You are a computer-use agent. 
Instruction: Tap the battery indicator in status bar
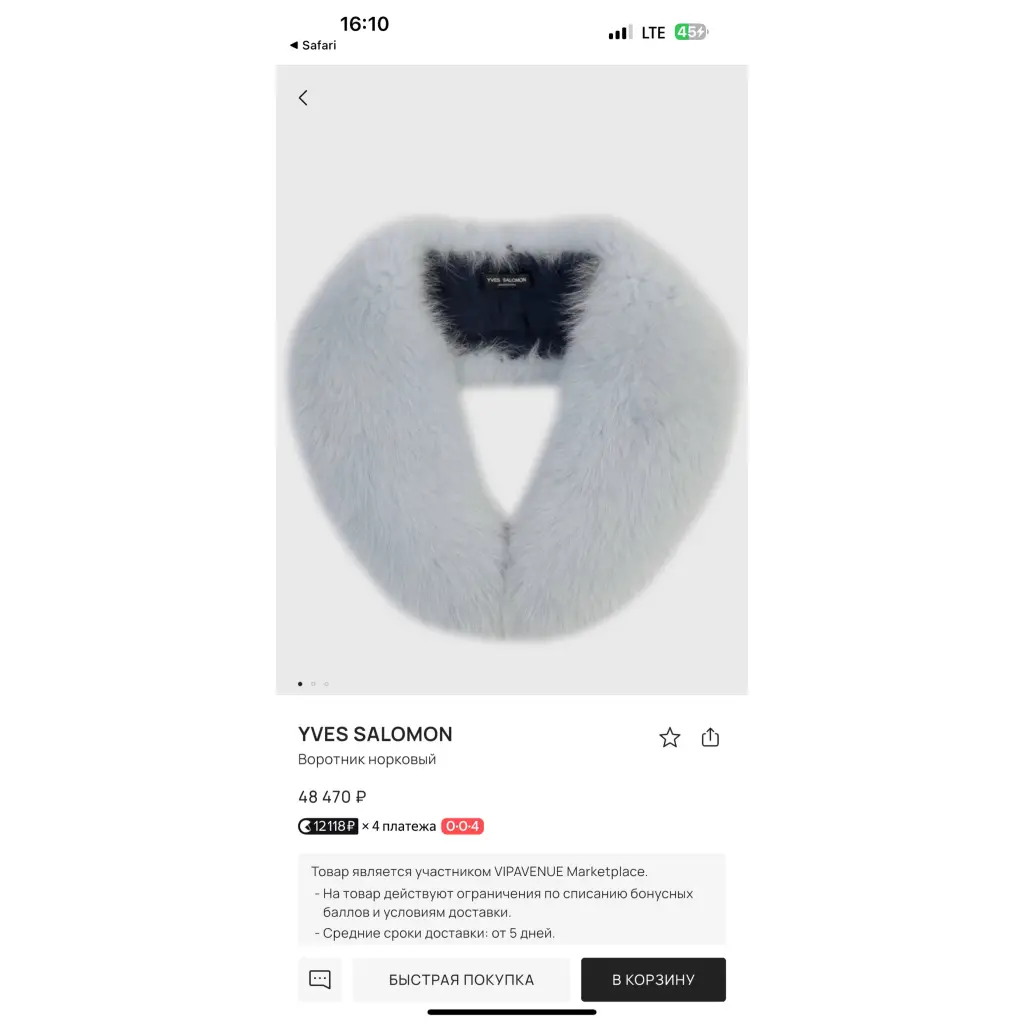[691, 32]
